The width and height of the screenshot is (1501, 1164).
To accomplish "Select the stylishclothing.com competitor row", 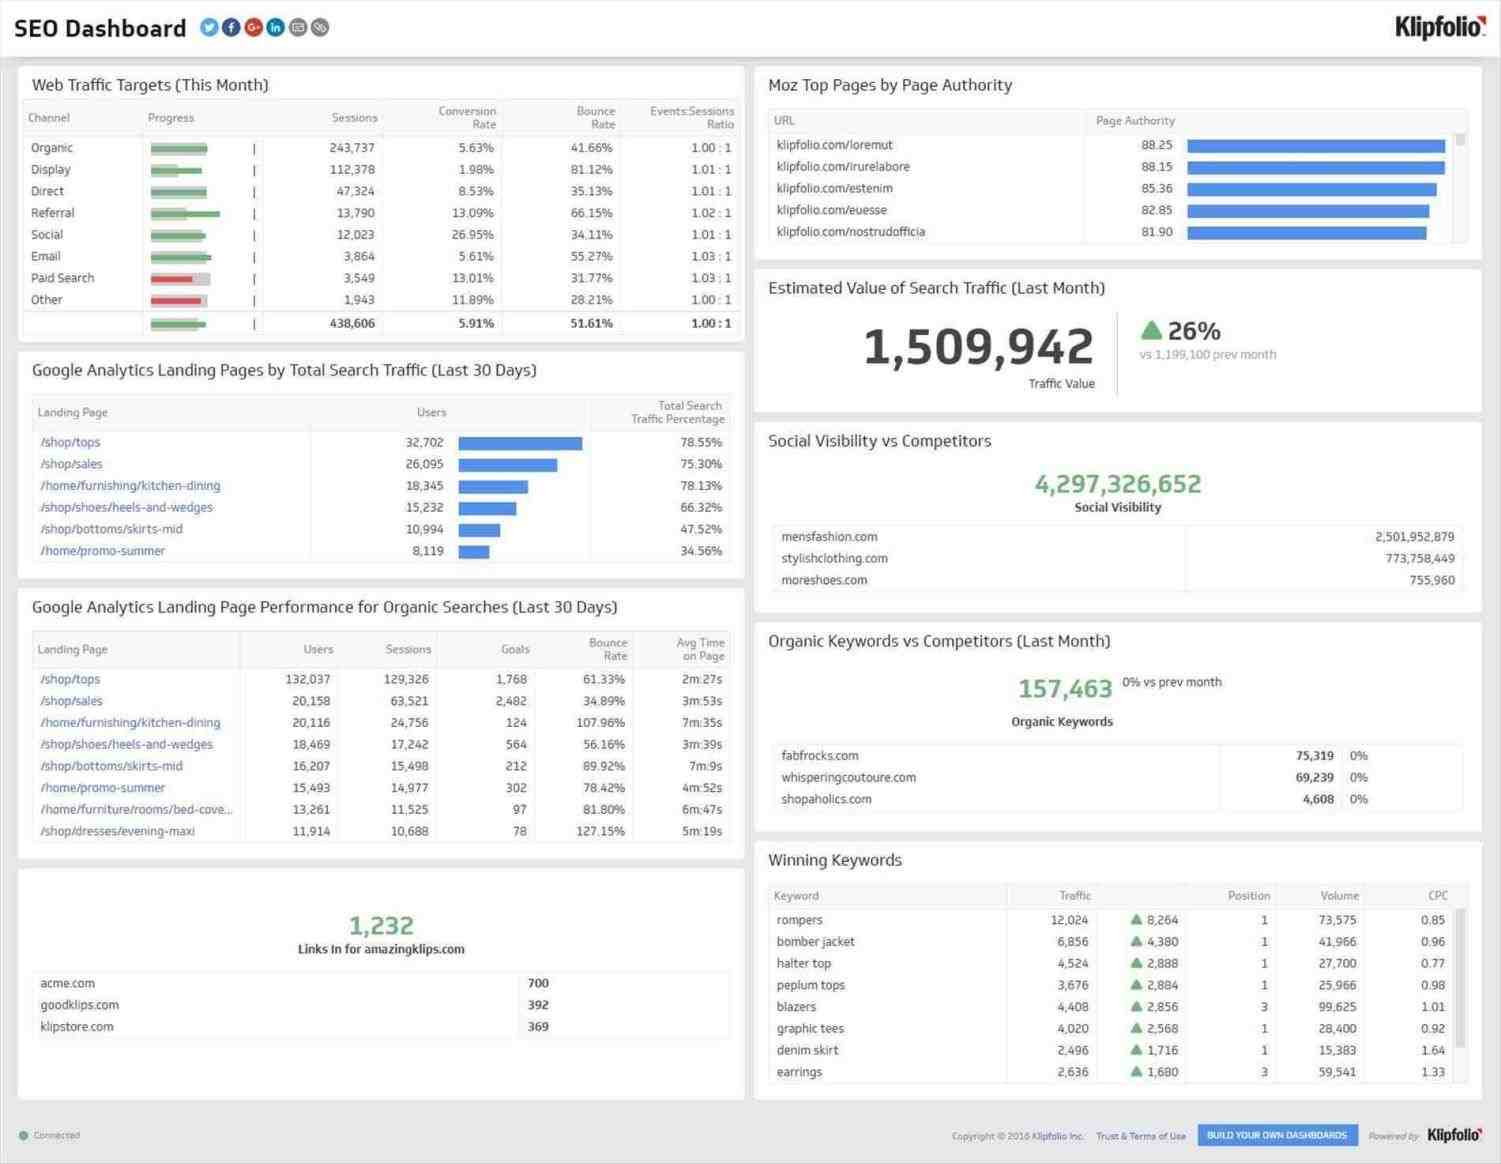I will (1117, 559).
